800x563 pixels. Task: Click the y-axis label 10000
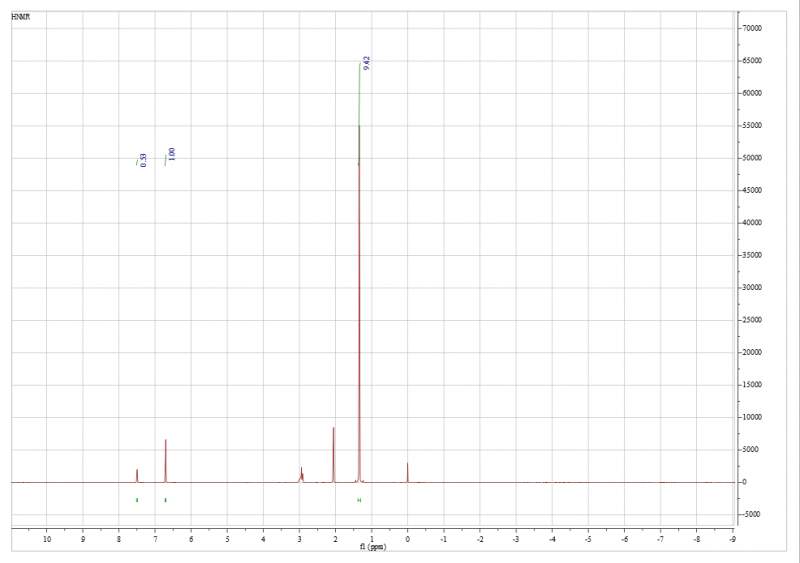tap(753, 418)
